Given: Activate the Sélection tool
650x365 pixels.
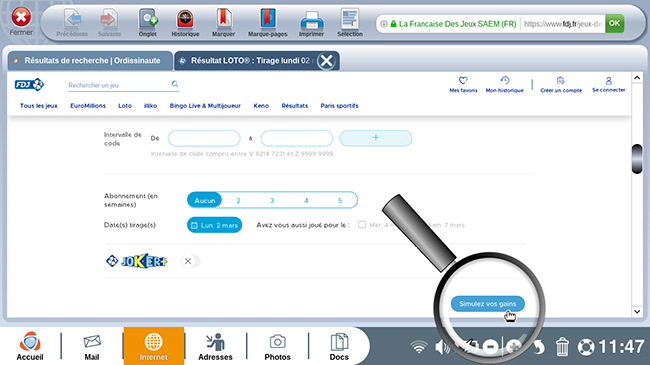Looking at the screenshot, I should tap(350, 23).
